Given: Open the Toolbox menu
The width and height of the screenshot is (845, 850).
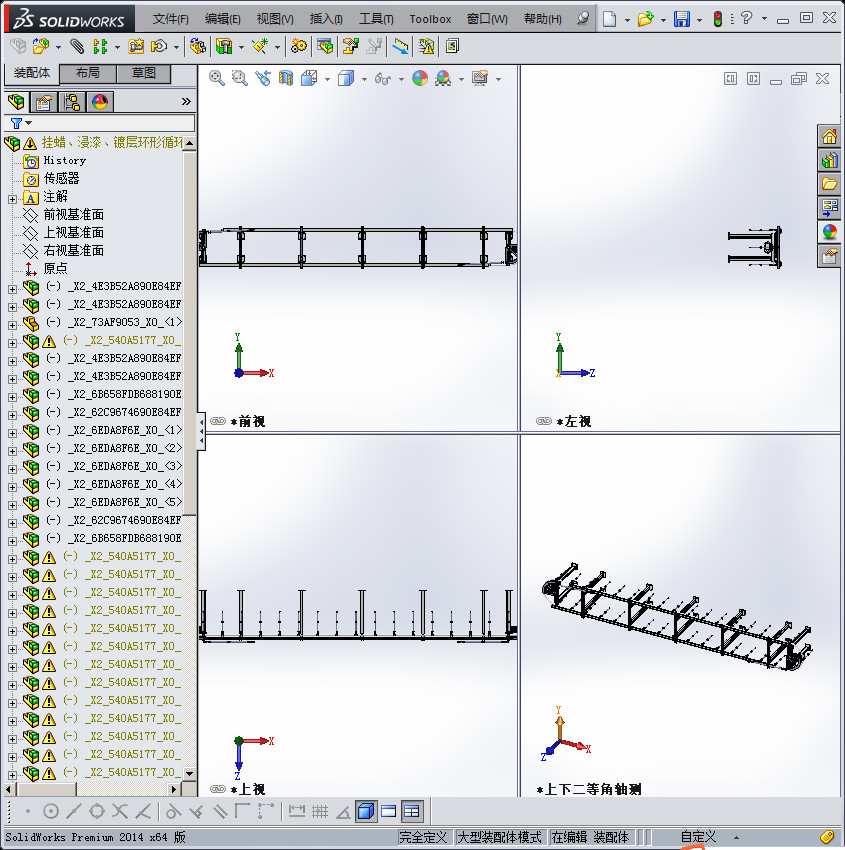Looking at the screenshot, I should (430, 19).
